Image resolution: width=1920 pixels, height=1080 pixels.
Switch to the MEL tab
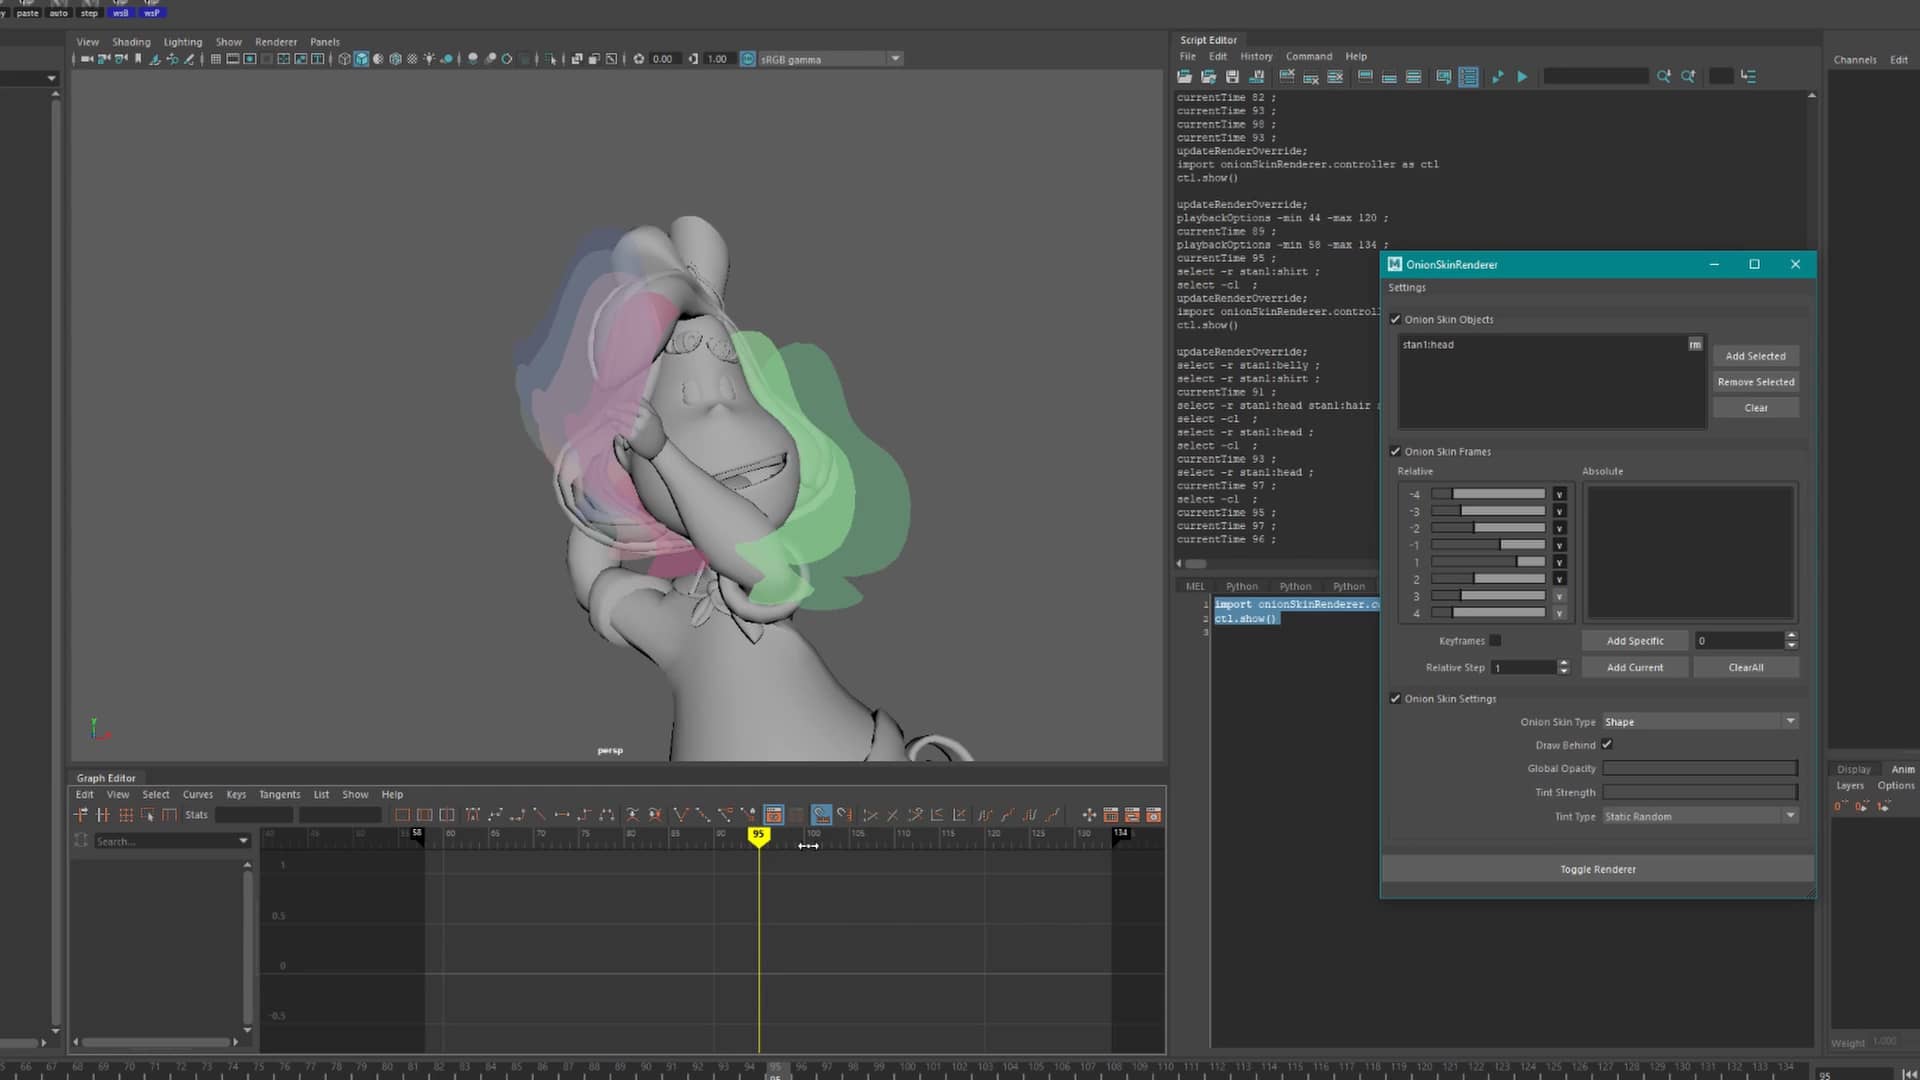click(x=1195, y=586)
